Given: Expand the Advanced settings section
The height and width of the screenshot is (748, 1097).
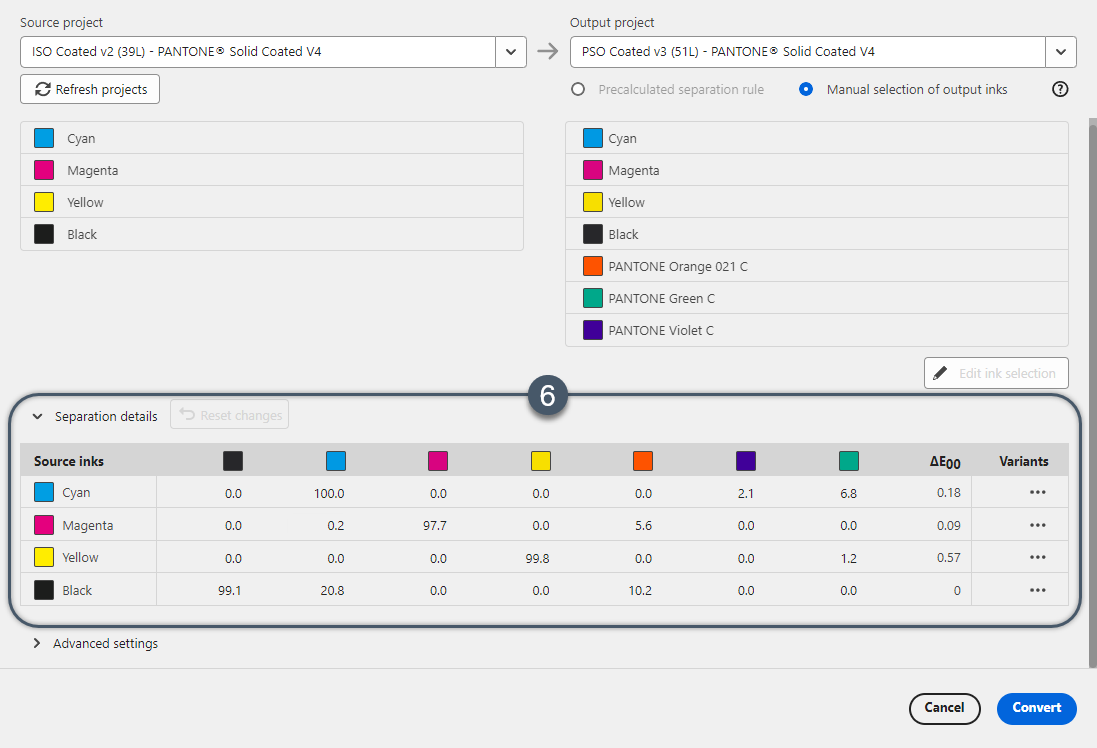Looking at the screenshot, I should point(37,643).
